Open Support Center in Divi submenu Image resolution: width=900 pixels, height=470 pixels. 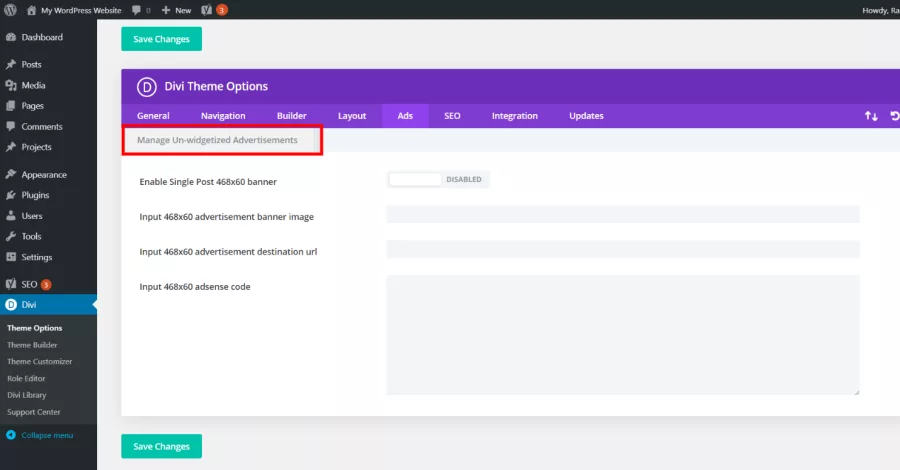click(33, 412)
